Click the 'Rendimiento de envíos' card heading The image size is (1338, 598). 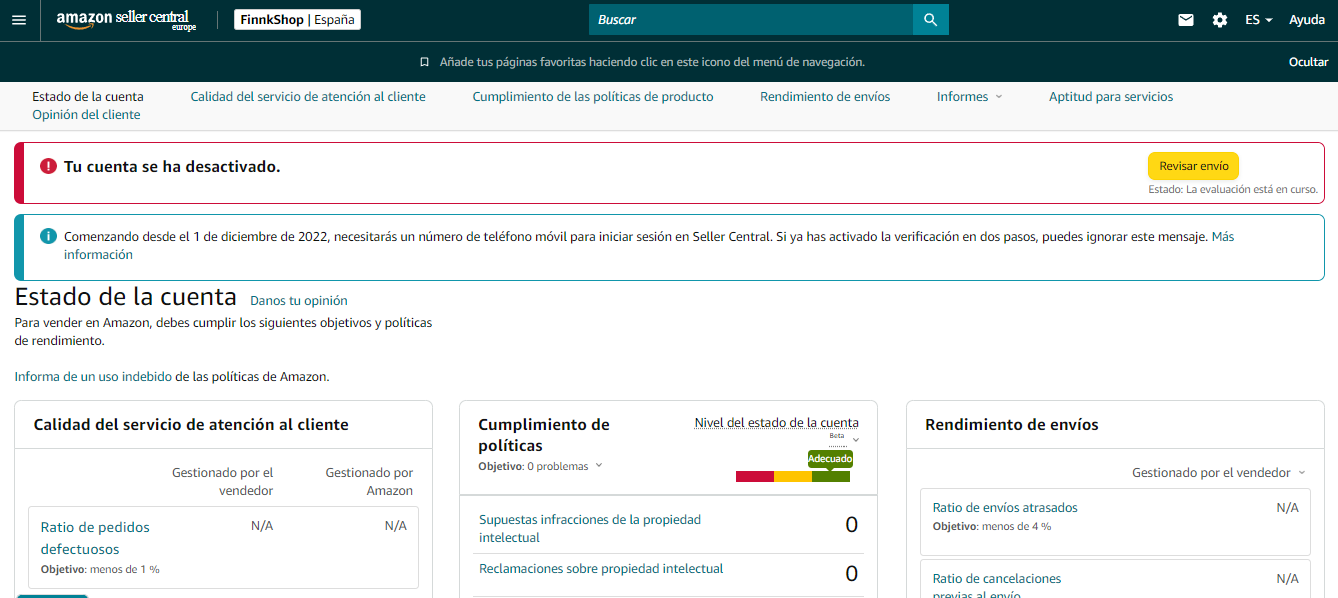pyautogui.click(x=1012, y=425)
